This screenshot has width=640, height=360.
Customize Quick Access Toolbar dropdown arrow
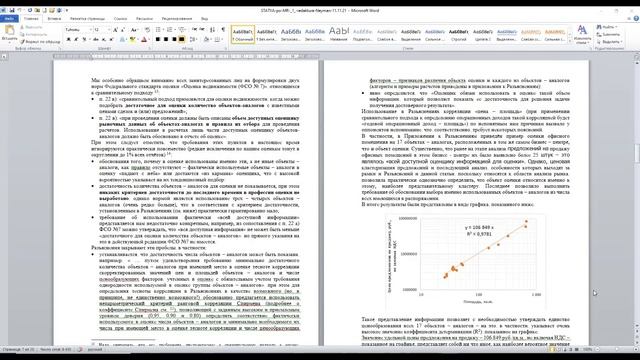tap(67, 10)
